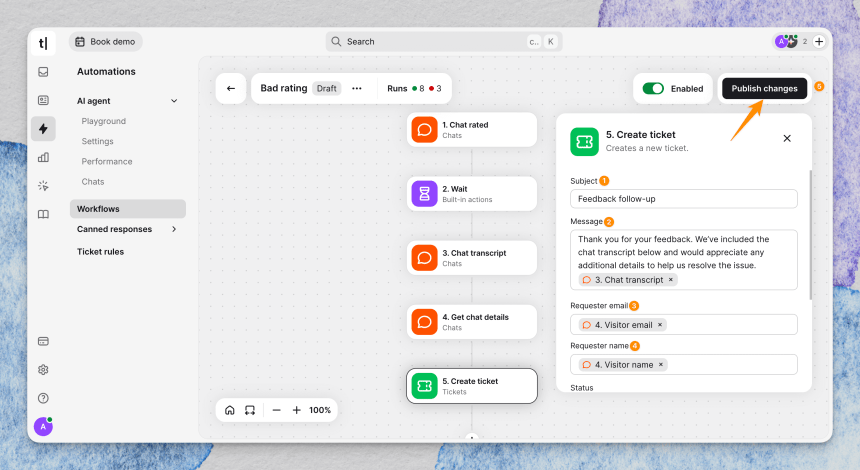Click the 3. Chat transcript tag in Message

628,280
